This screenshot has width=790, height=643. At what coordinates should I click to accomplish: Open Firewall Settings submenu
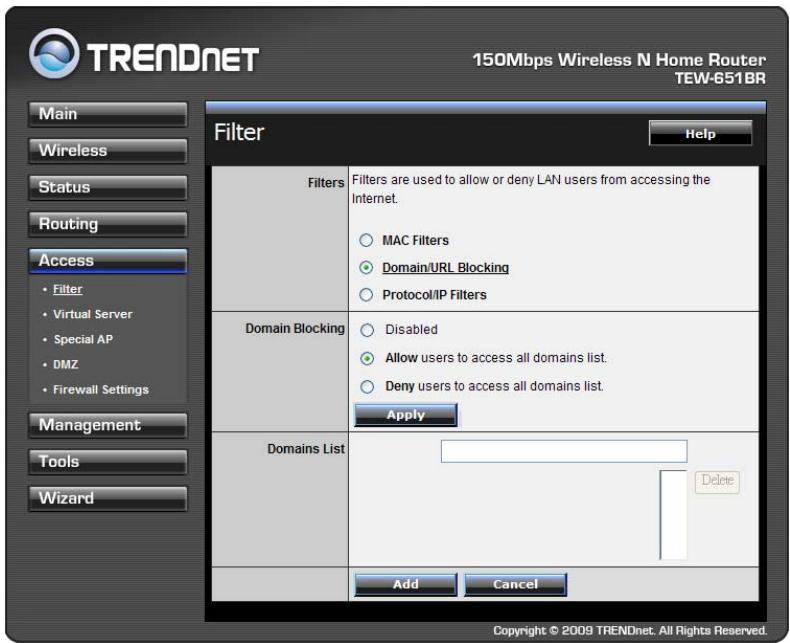pos(101,390)
